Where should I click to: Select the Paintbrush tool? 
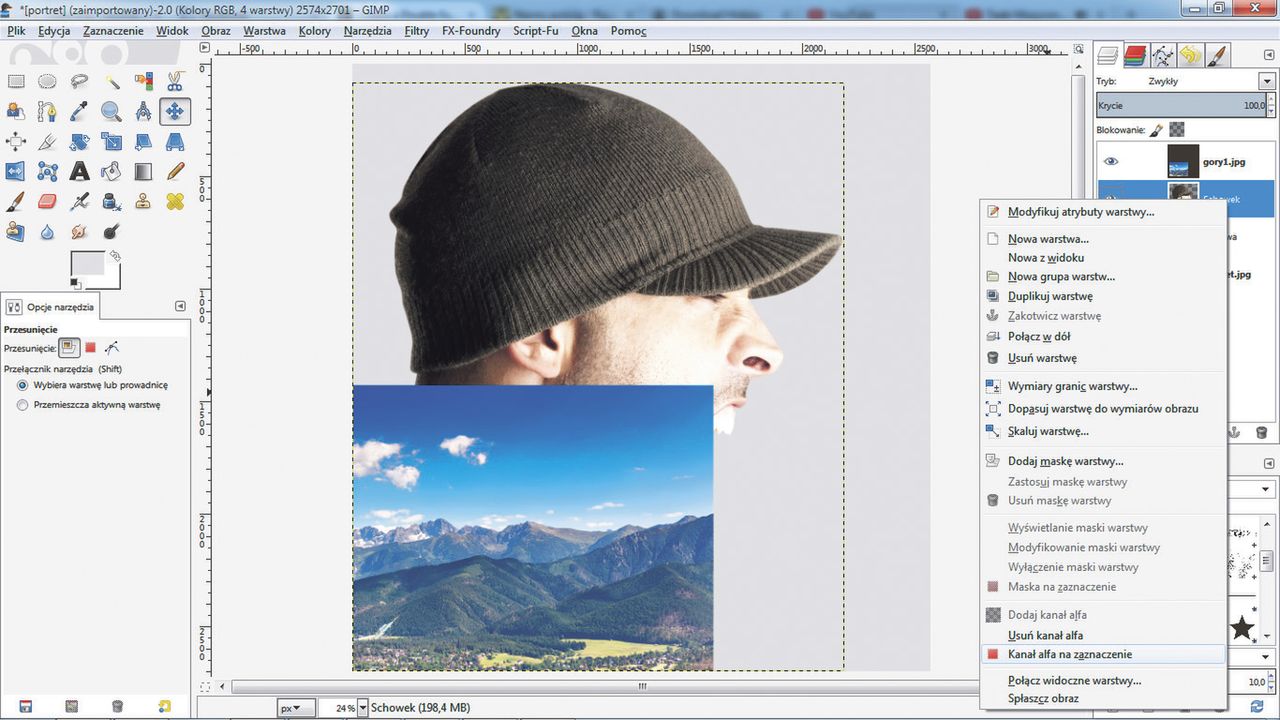[x=16, y=201]
